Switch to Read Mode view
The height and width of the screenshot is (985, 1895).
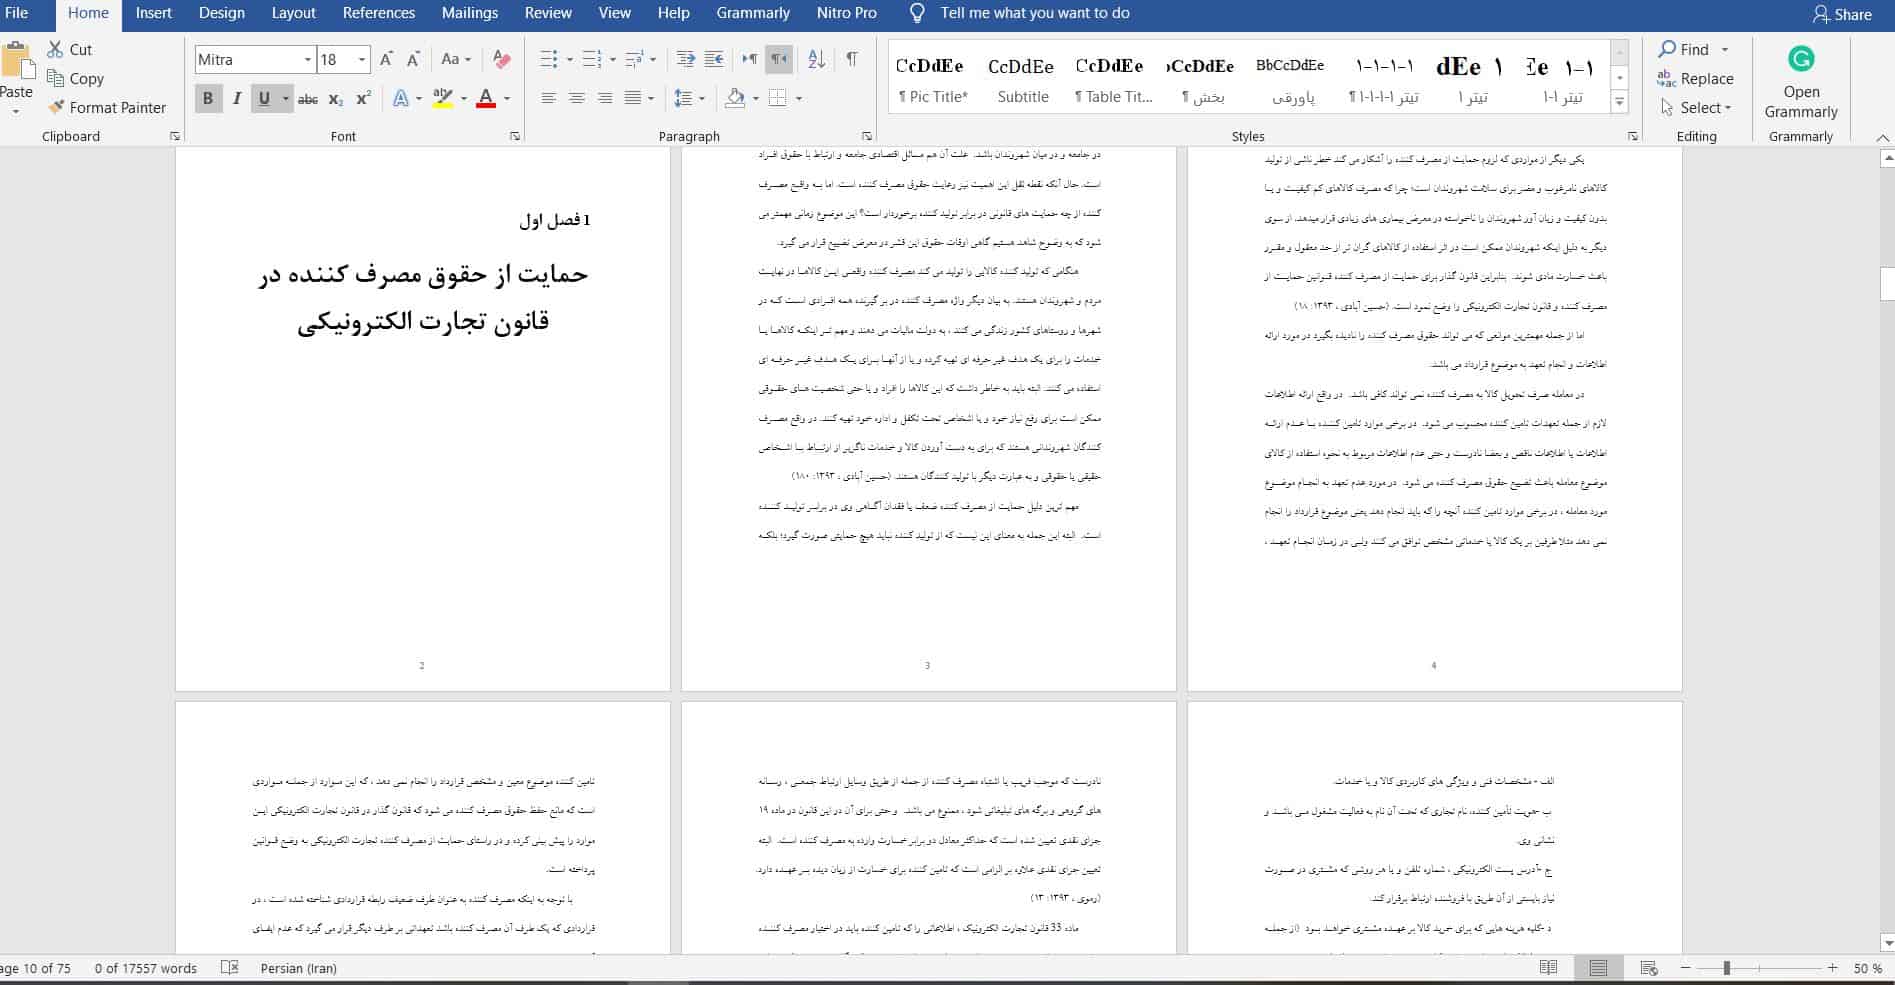pos(1549,968)
